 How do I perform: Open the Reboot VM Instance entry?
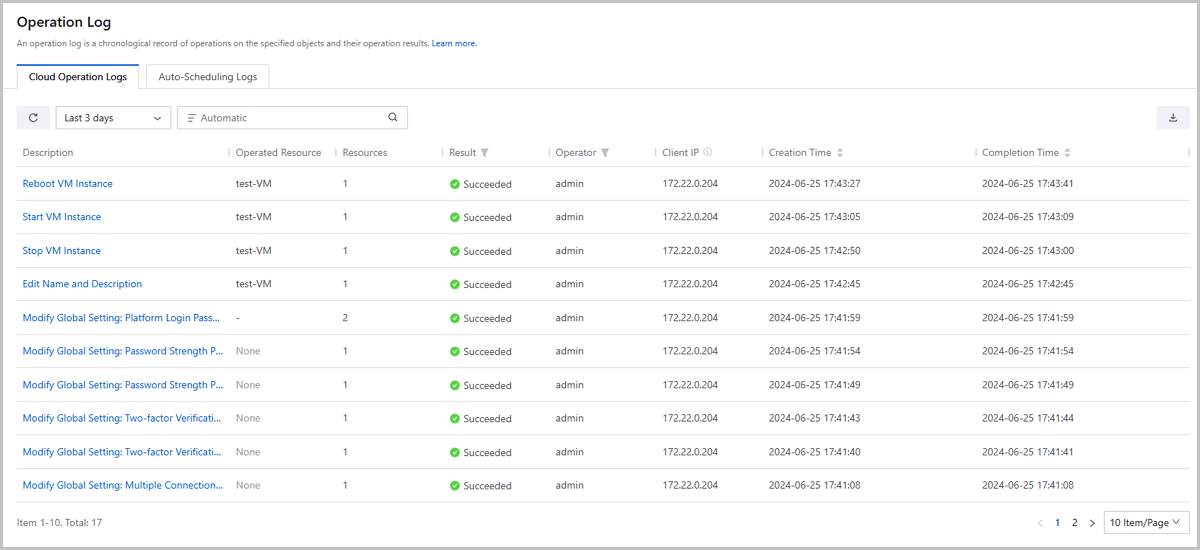click(x=67, y=184)
